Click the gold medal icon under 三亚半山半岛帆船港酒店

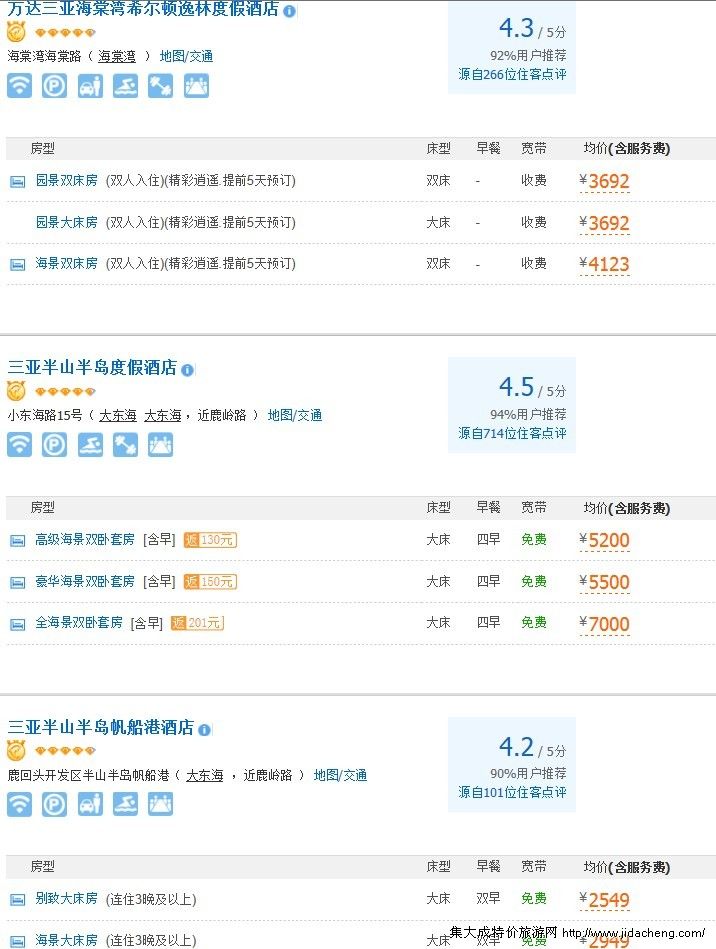pos(16,751)
